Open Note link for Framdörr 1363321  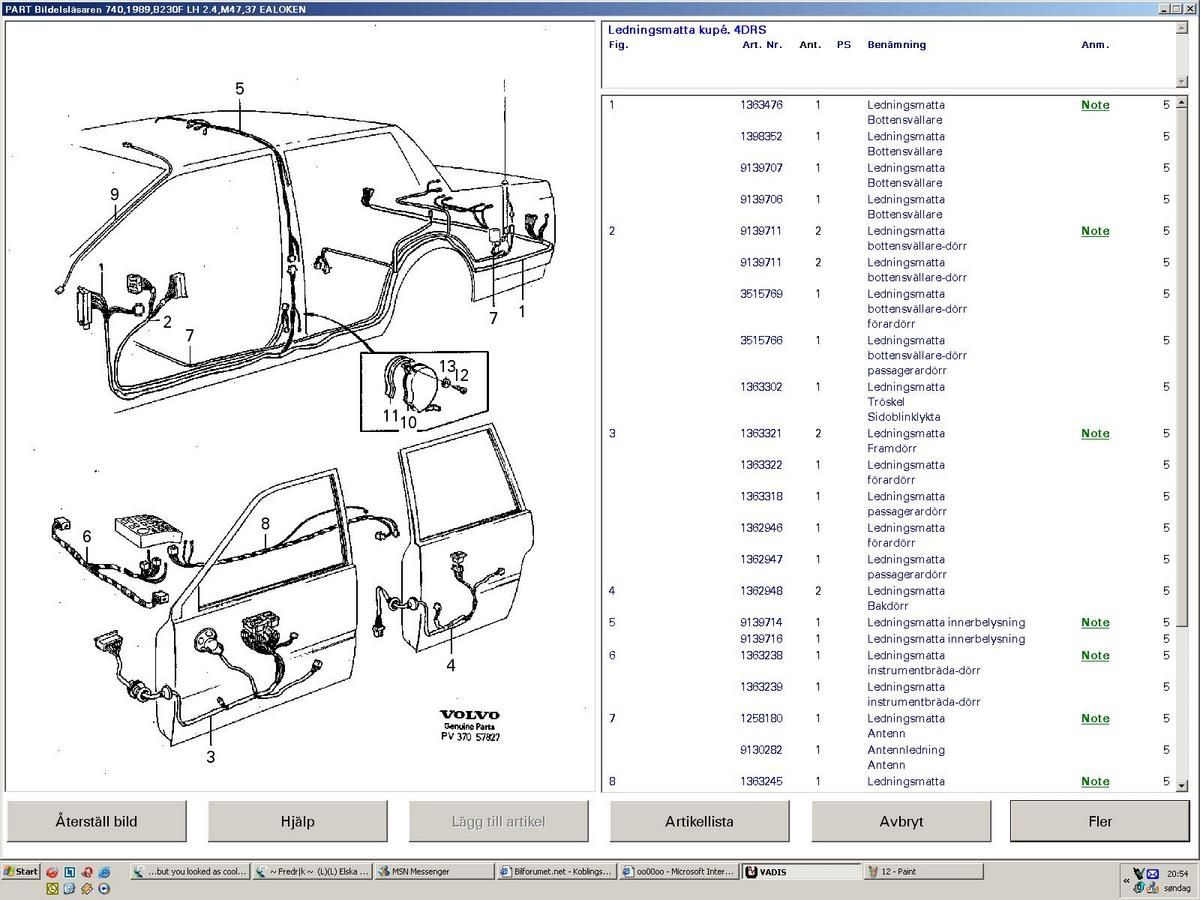(1095, 434)
